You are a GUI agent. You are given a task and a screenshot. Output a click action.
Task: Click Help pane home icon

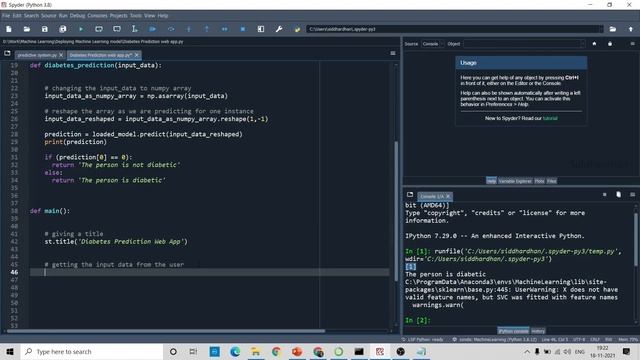click(594, 44)
